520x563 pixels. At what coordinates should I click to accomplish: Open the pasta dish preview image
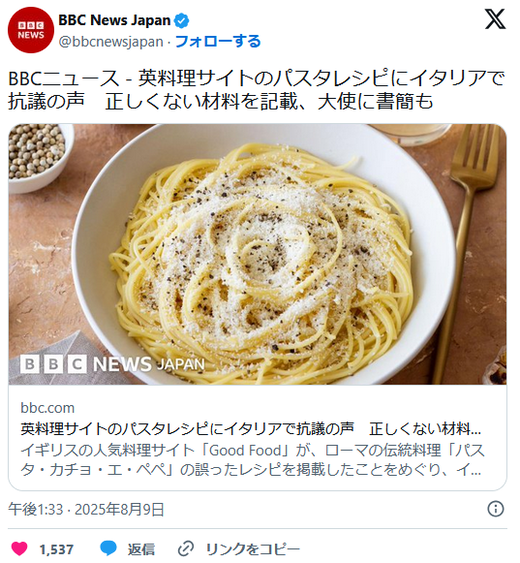(257, 254)
